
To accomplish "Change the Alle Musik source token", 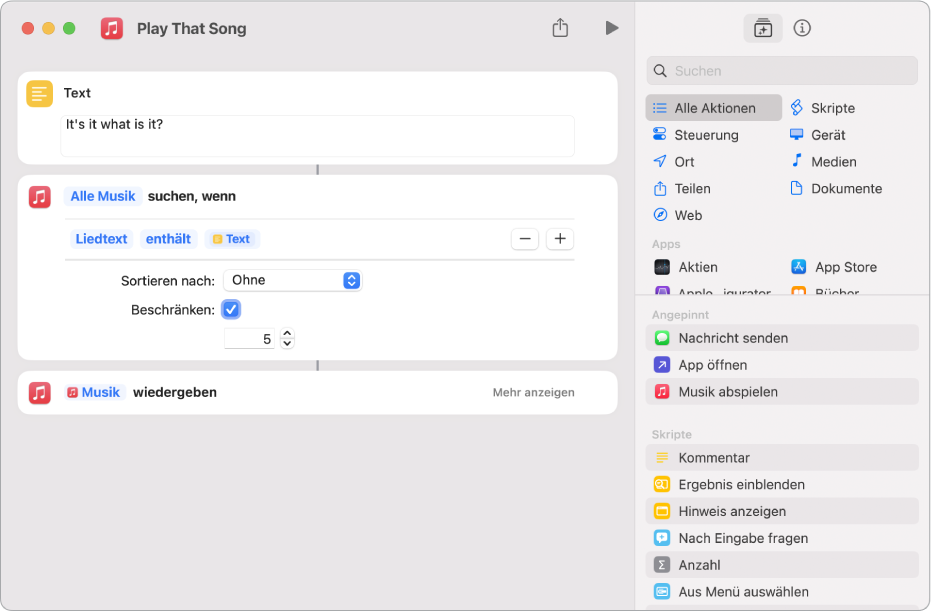I will click(103, 196).
